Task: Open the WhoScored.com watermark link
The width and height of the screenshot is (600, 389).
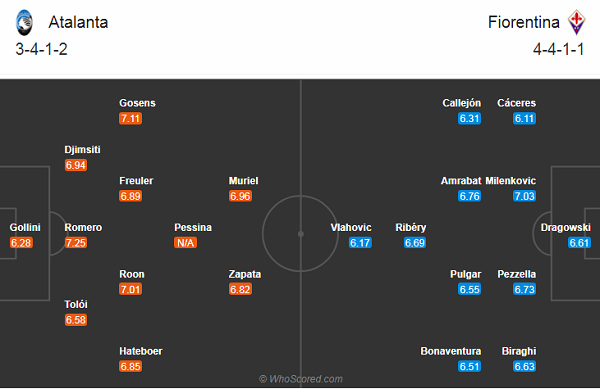Action: [x=301, y=379]
